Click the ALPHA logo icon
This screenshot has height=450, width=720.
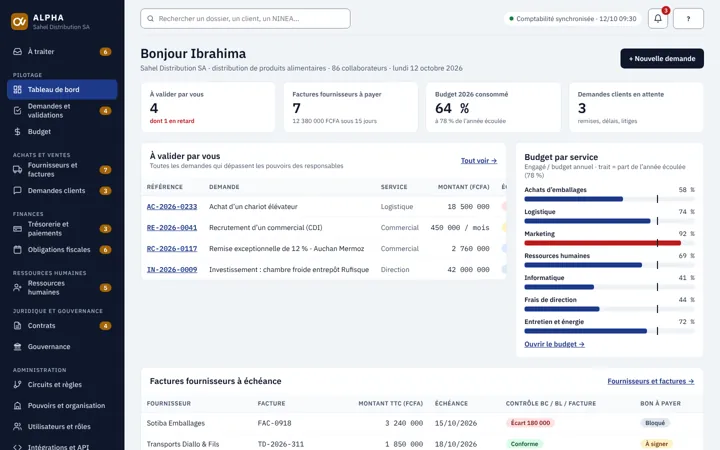(x=19, y=22)
